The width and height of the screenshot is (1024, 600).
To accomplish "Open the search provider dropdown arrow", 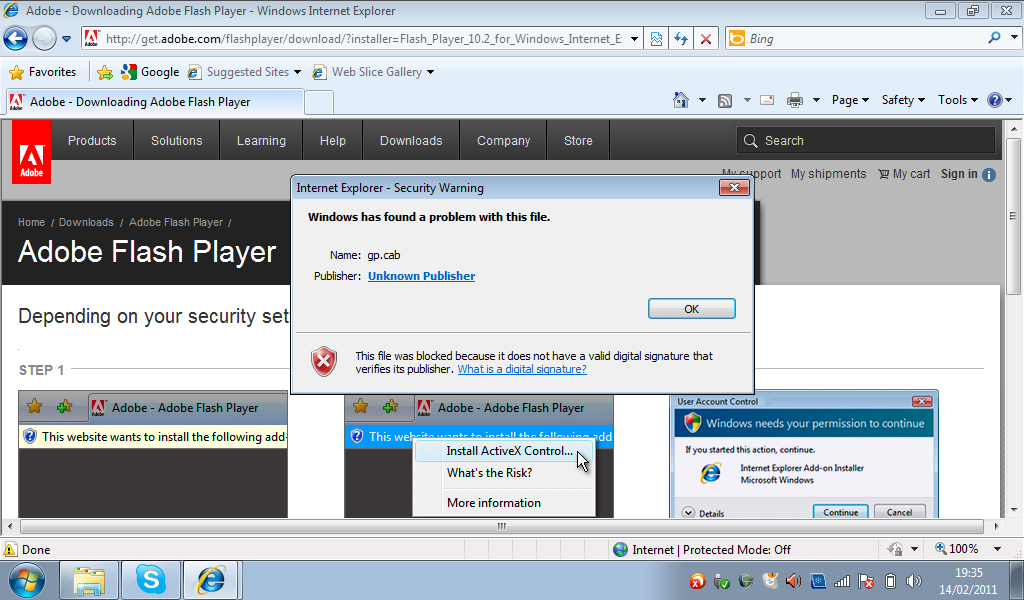I will click(1014, 38).
